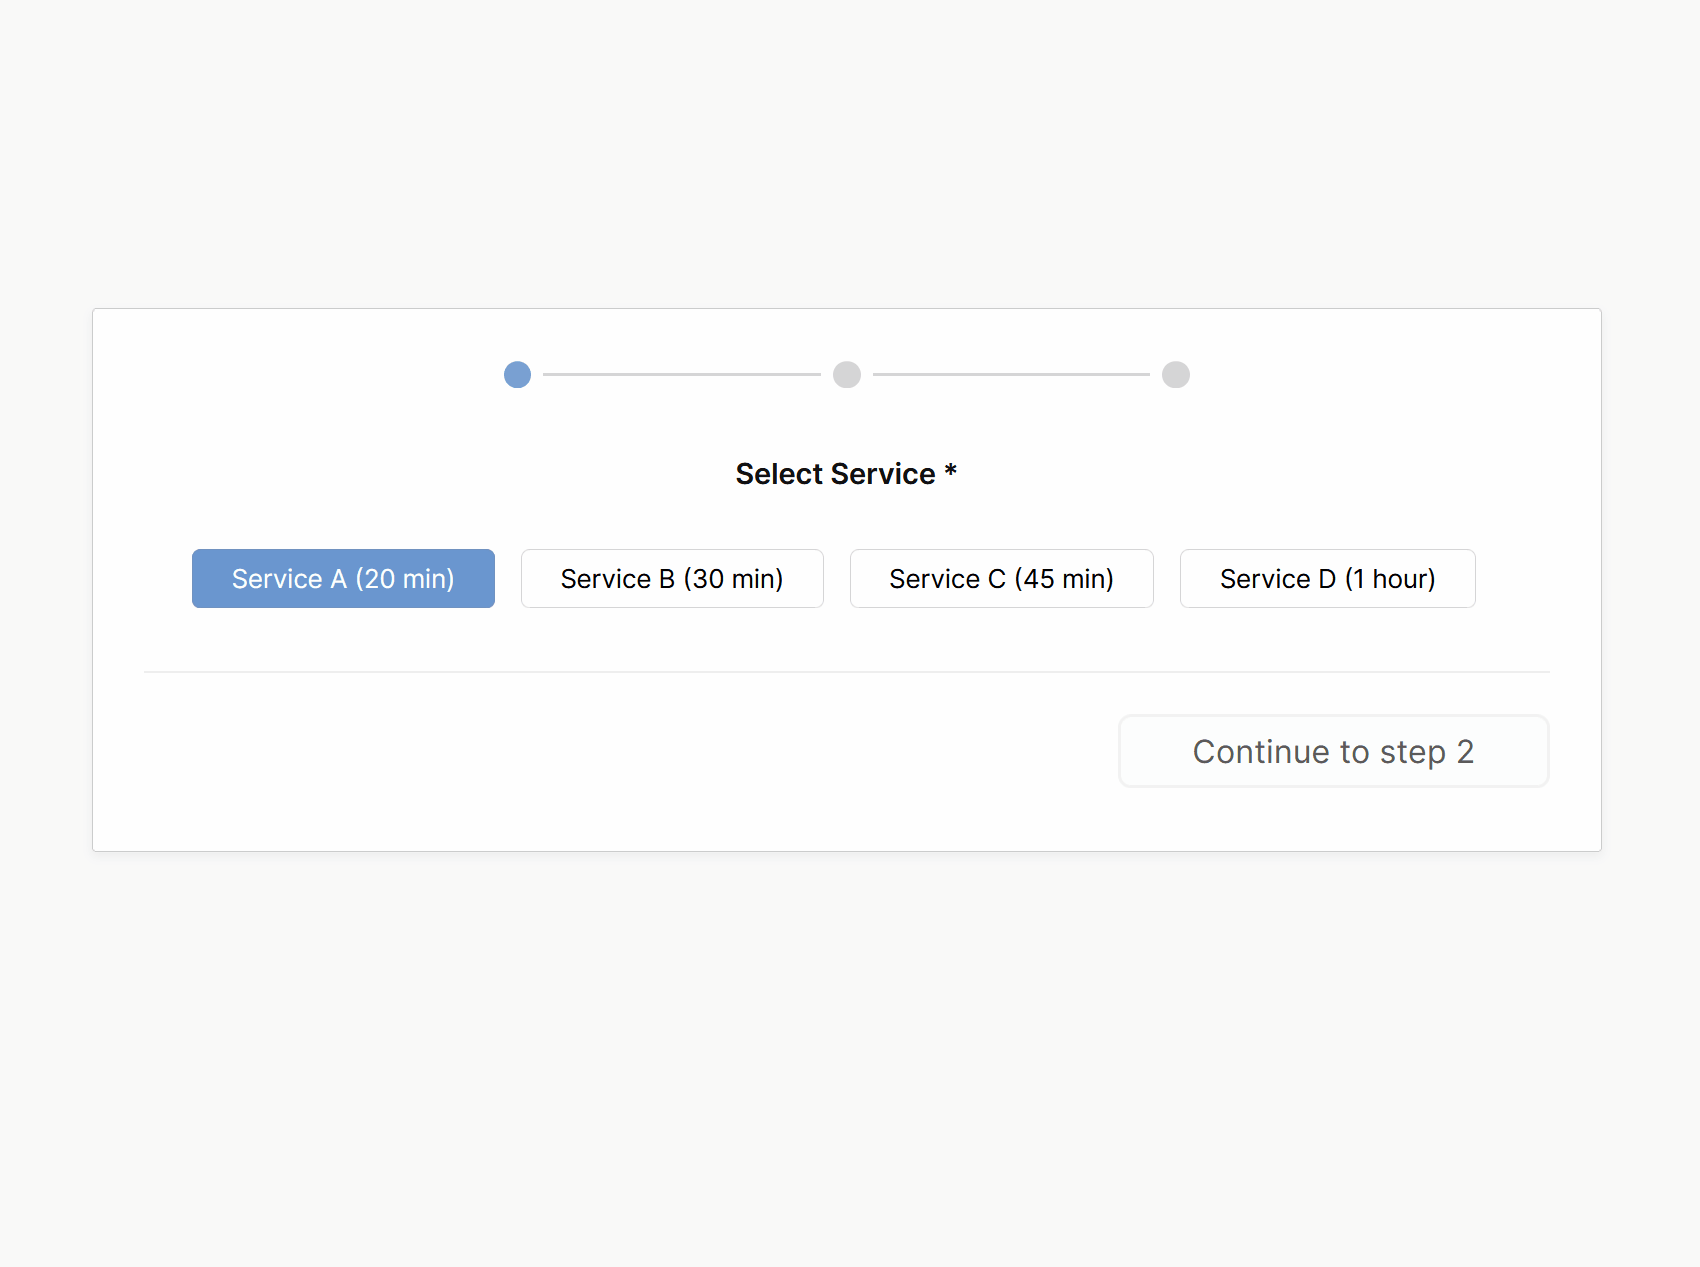1700x1267 pixels.
Task: Click the required asterisk beside Select Service
Action: tap(951, 470)
